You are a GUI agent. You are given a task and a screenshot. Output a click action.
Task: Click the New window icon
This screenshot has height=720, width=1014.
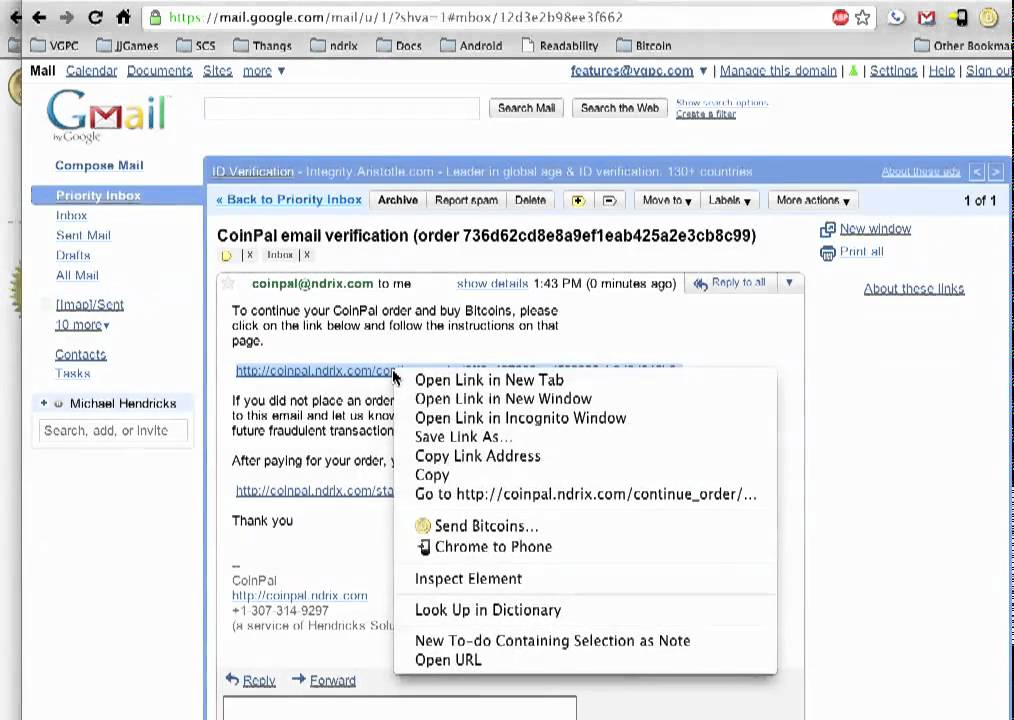click(x=828, y=230)
